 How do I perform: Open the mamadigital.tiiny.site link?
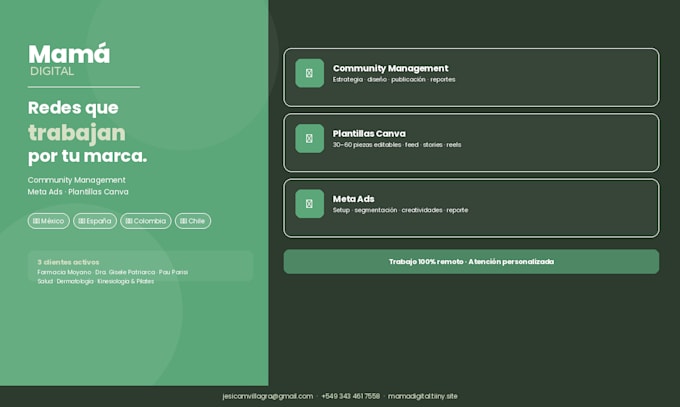423,396
